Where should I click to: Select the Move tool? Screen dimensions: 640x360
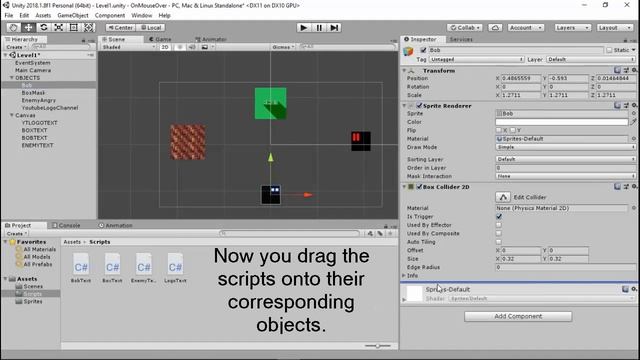tap(28, 27)
